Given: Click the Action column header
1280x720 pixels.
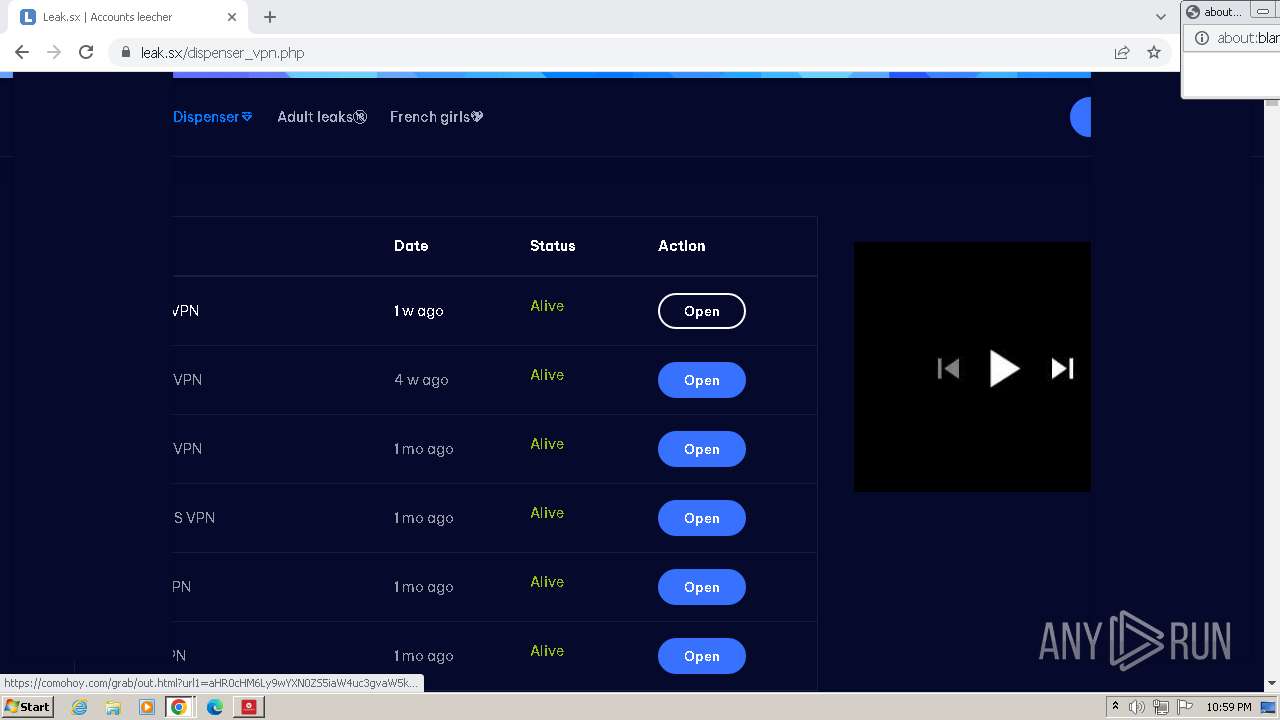Looking at the screenshot, I should click(x=682, y=246).
